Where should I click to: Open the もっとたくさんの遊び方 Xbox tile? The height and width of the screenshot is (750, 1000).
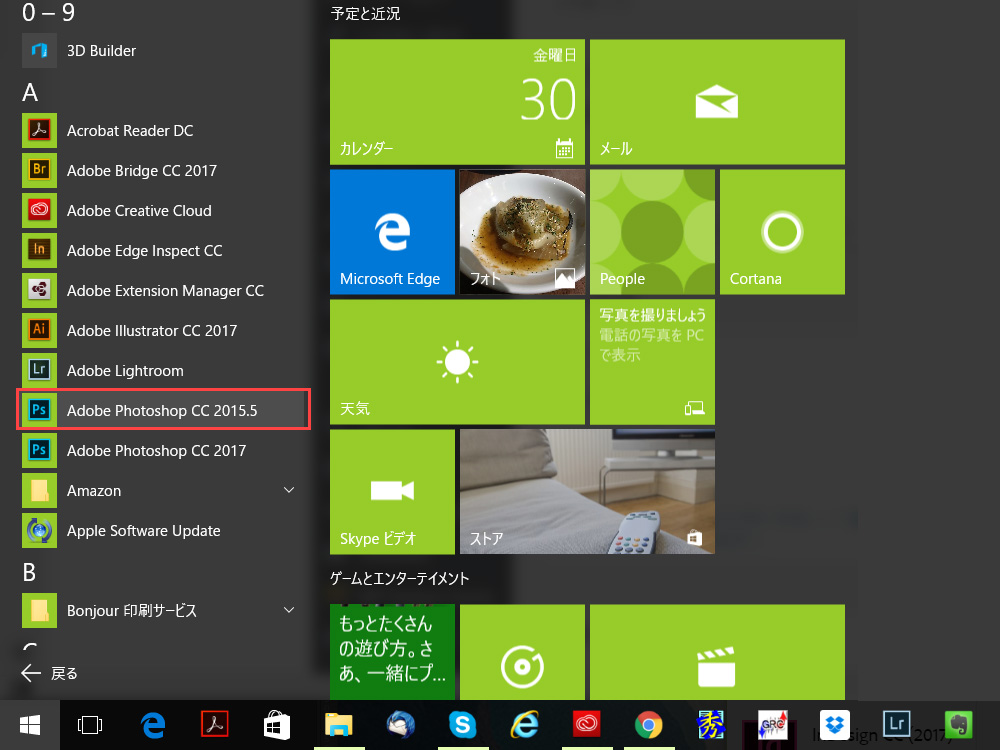392,652
